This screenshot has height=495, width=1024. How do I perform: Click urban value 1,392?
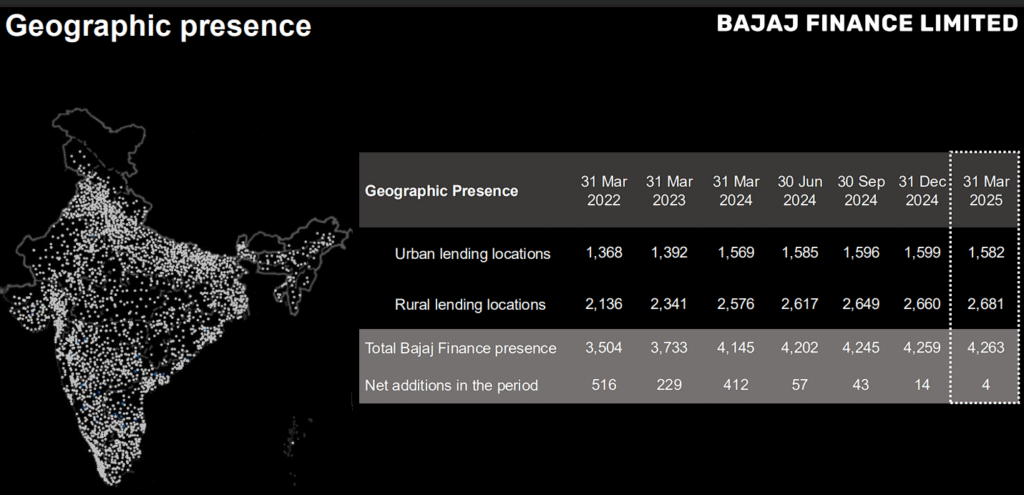tap(669, 253)
